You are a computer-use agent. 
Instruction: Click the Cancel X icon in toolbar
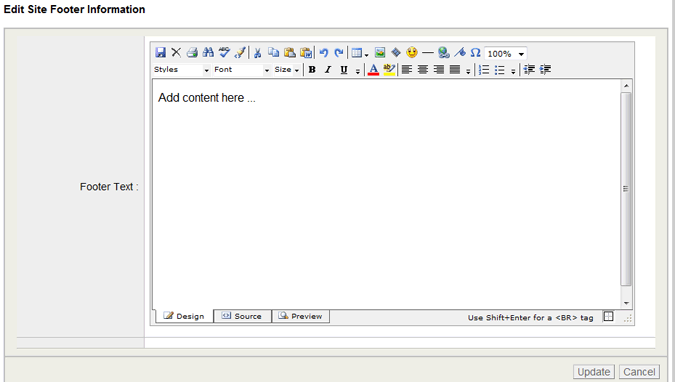(x=176, y=53)
